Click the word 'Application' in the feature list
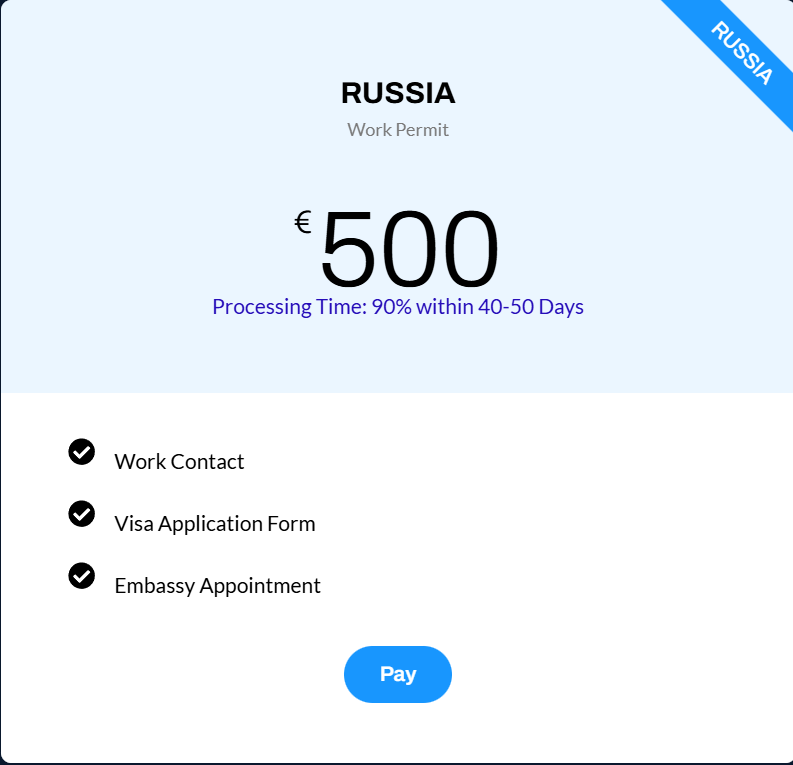The height and width of the screenshot is (765, 793). point(208,524)
